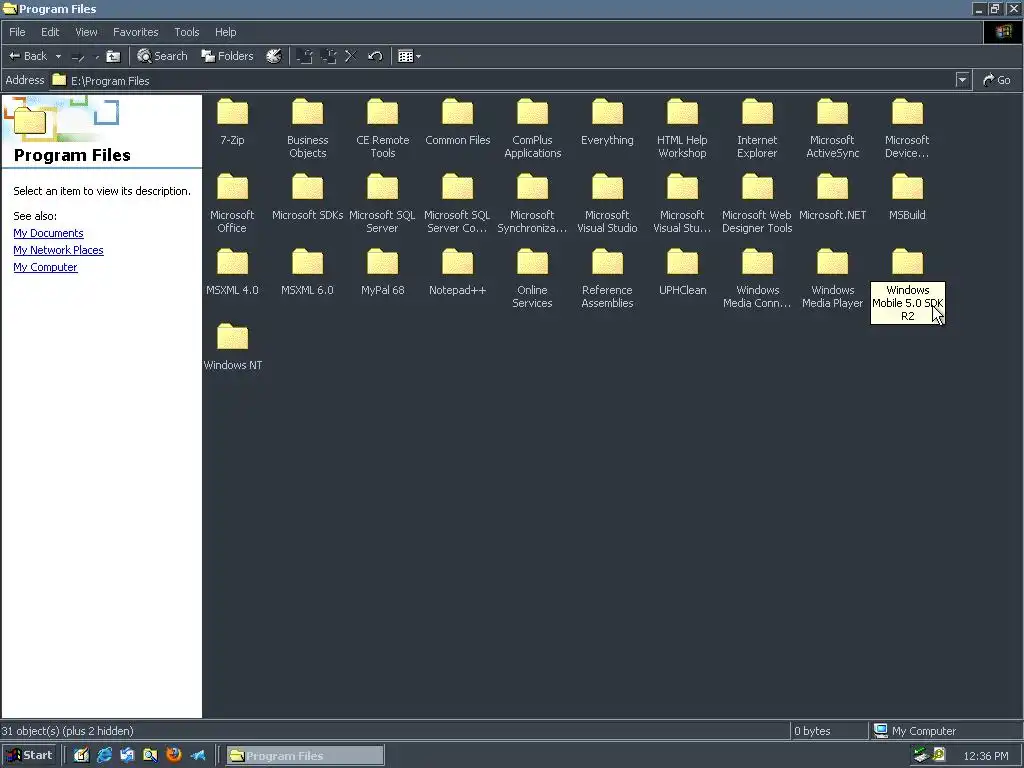Select the Notepad++ folder
This screenshot has width=1024, height=768.
point(458,272)
